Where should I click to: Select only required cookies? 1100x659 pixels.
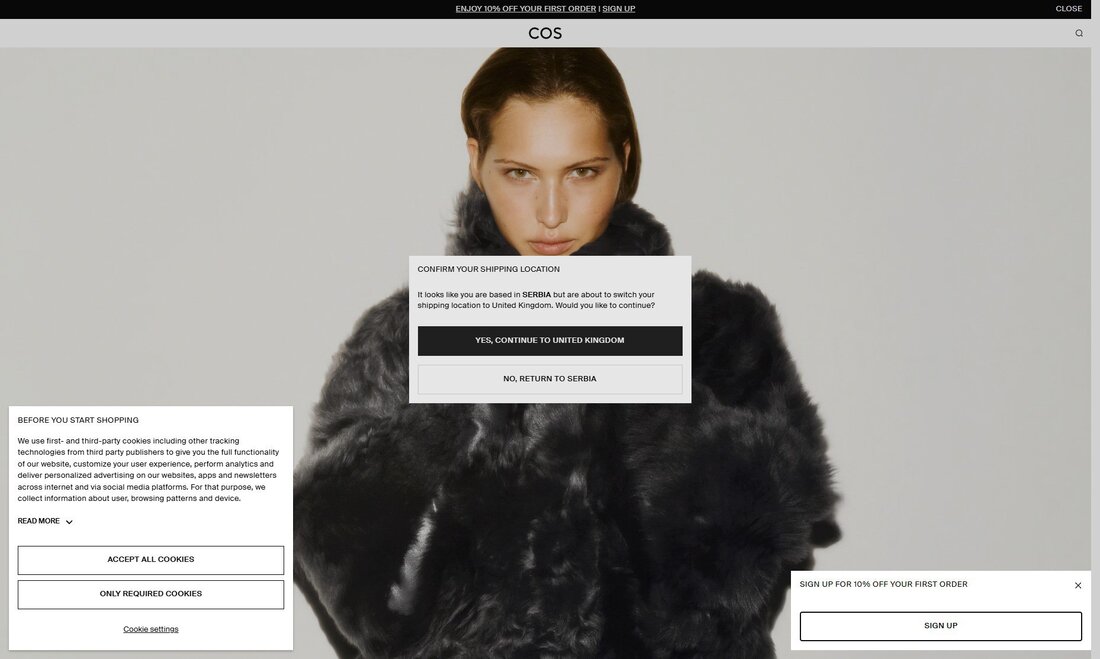pyautogui.click(x=151, y=594)
